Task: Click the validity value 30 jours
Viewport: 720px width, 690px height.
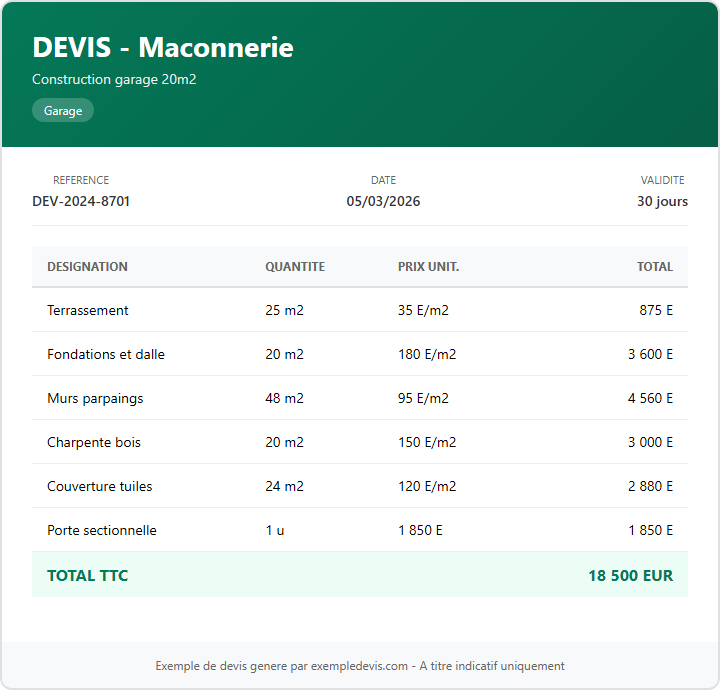Action: point(662,201)
